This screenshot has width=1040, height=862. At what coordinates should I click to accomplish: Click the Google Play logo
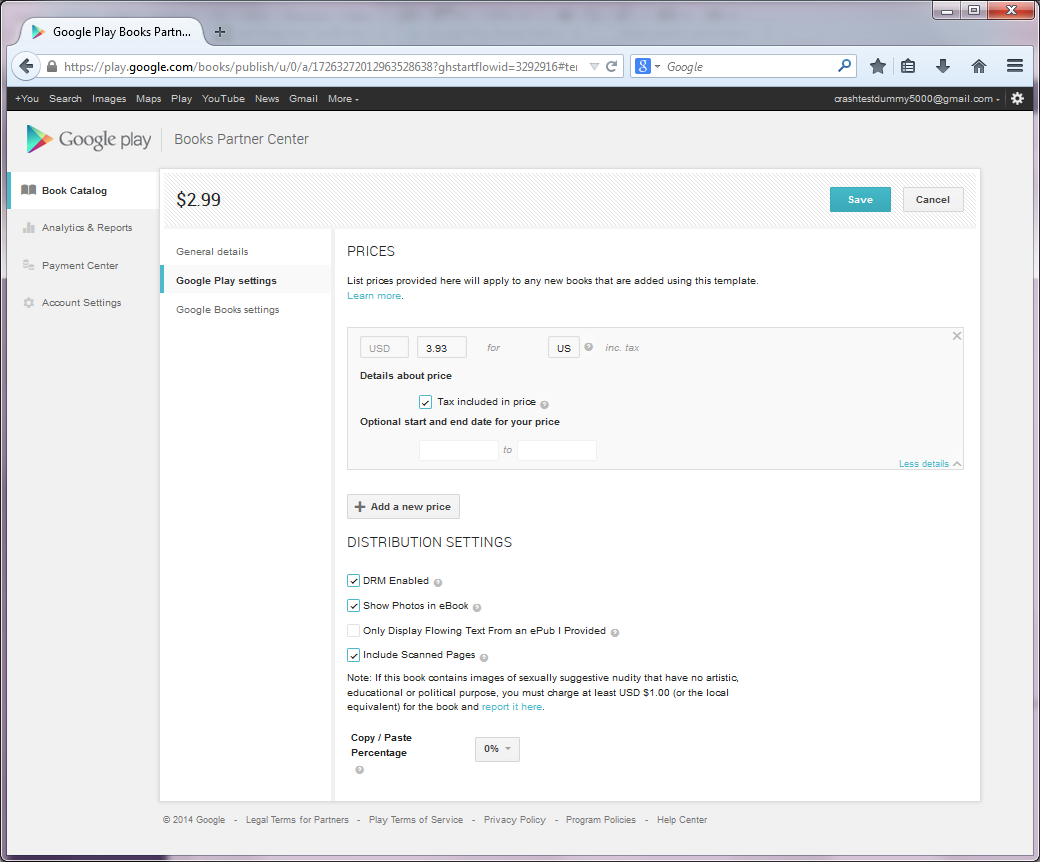click(x=89, y=139)
